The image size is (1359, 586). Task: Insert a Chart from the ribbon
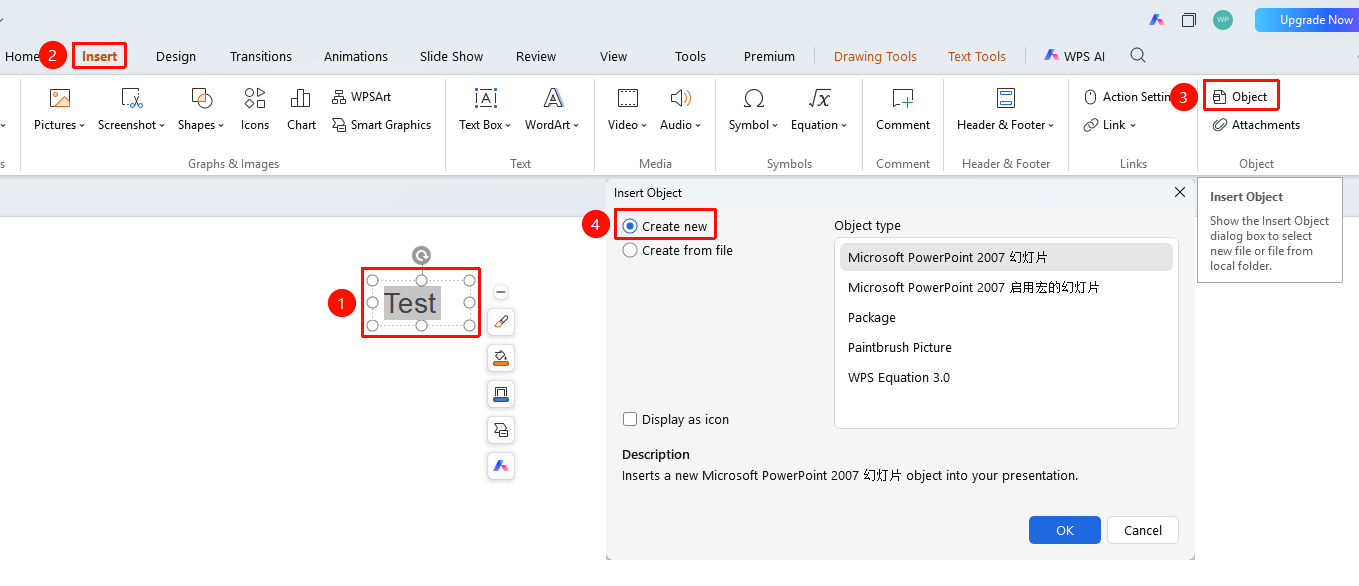tap(301, 110)
